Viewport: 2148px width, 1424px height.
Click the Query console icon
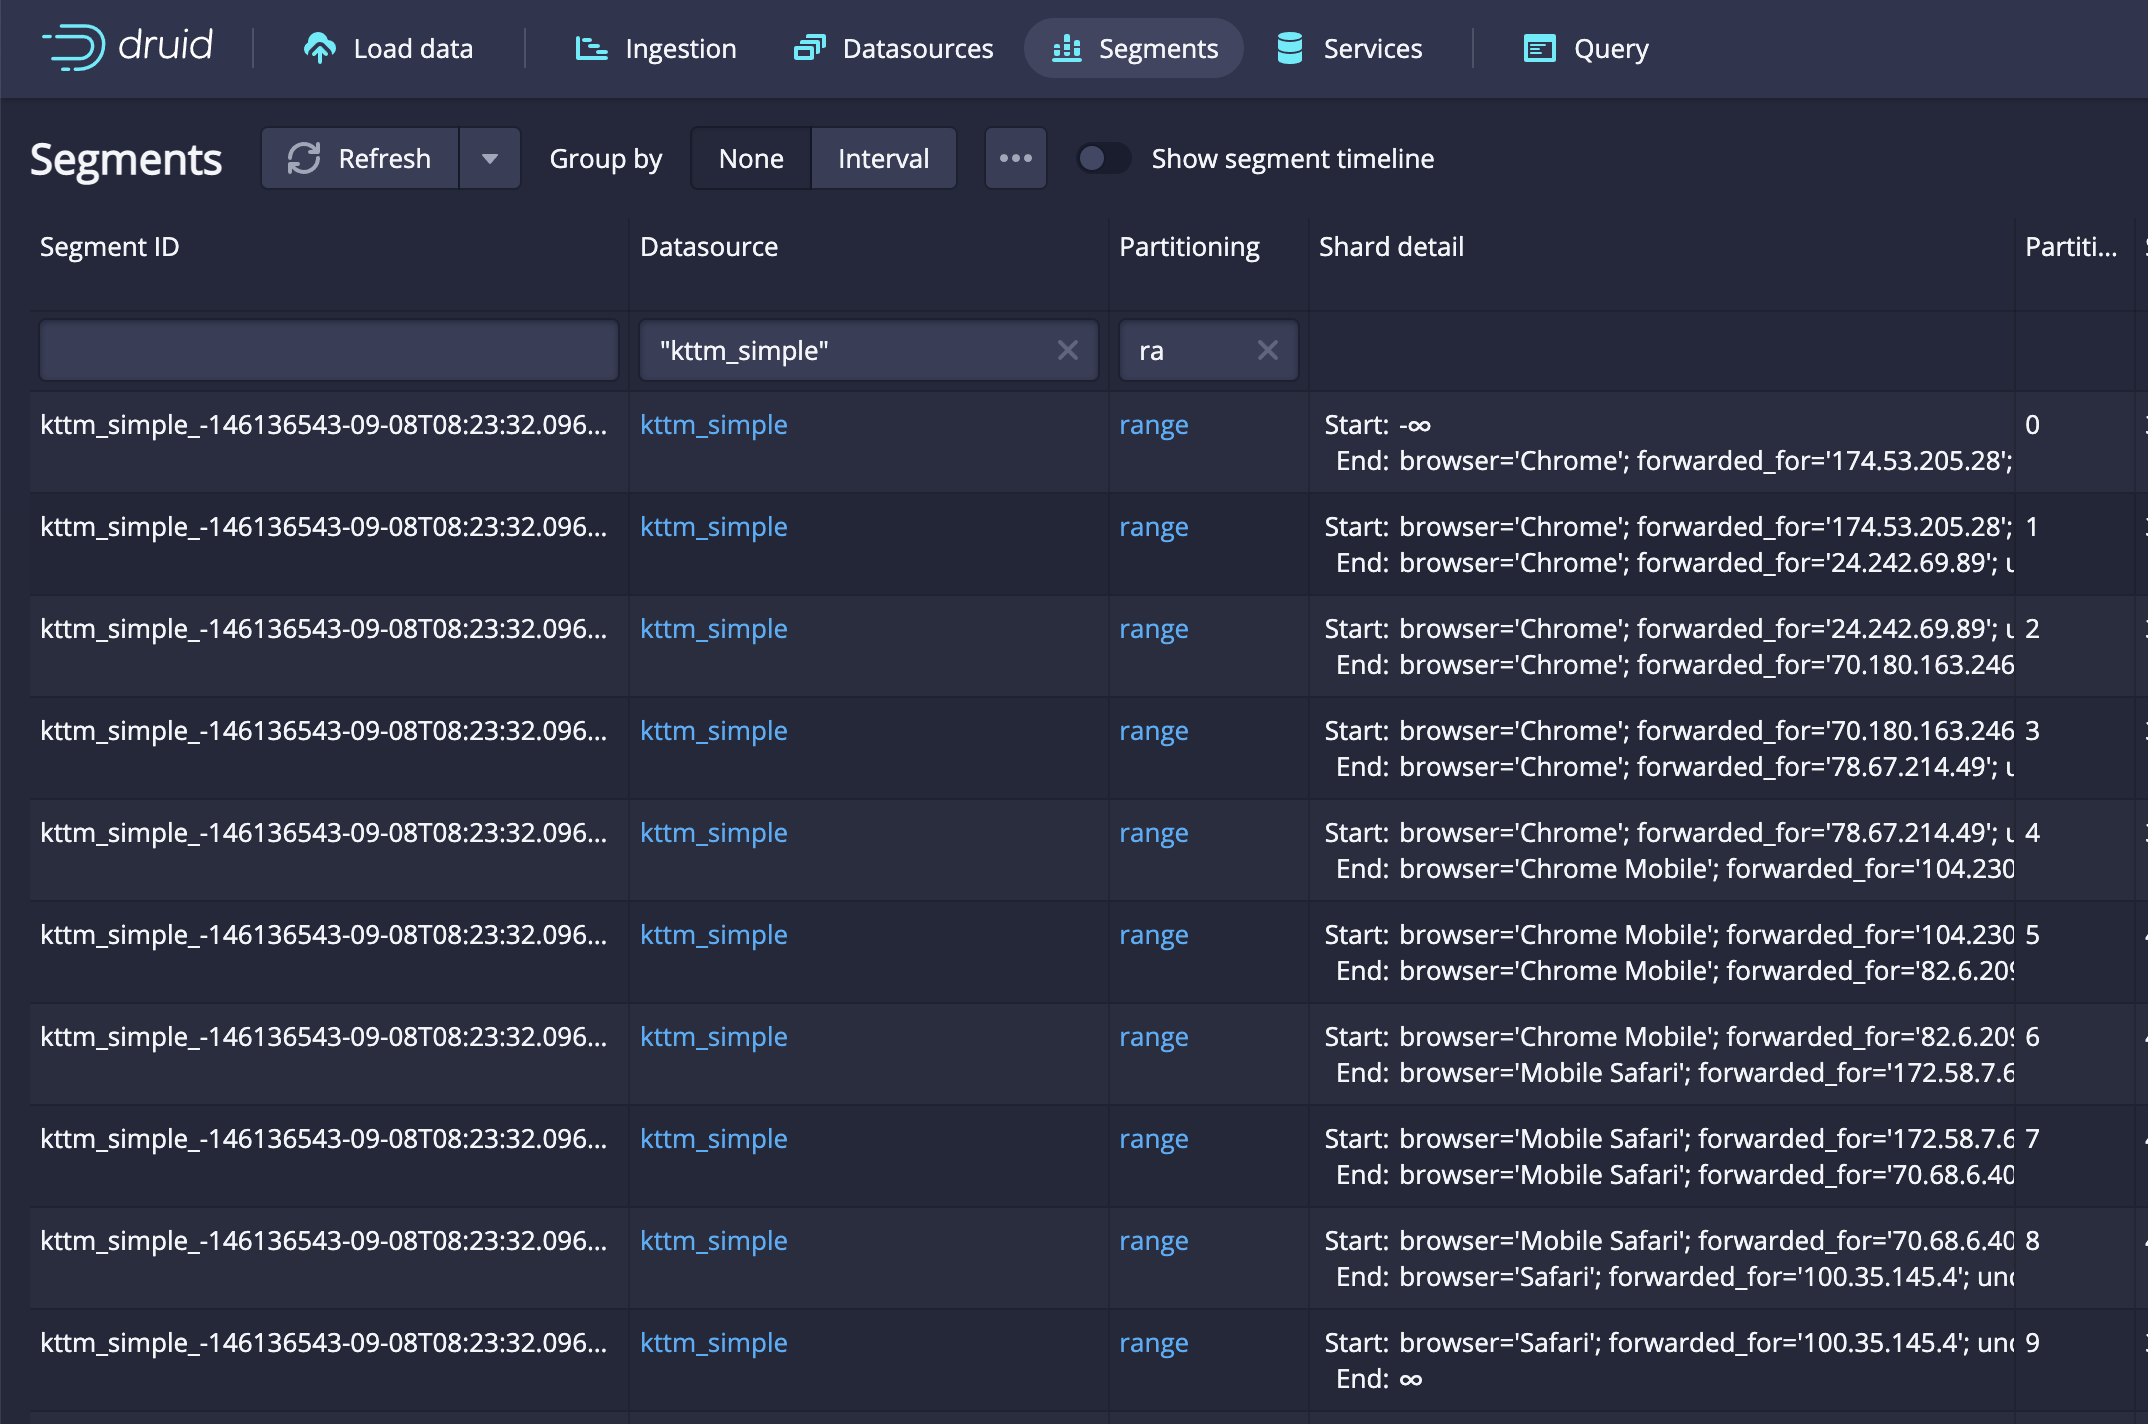pos(1539,48)
